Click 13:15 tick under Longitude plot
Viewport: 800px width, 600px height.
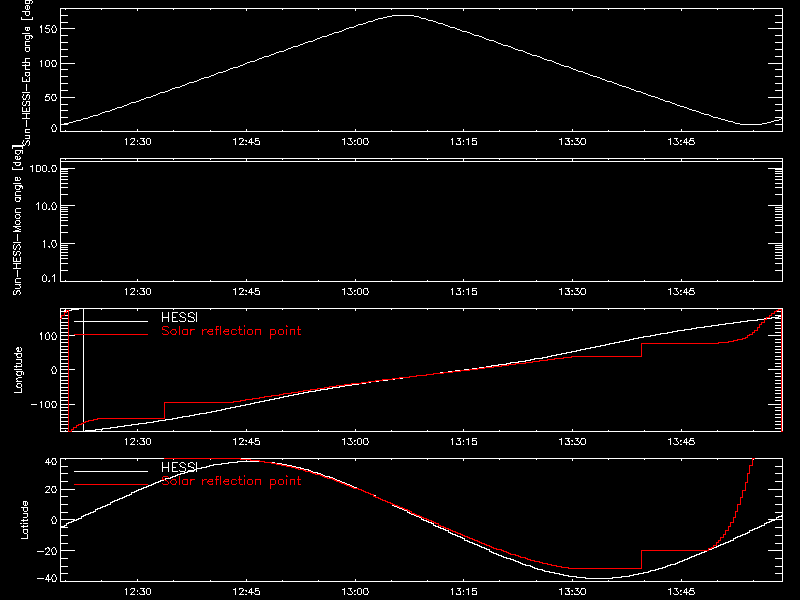464,441
